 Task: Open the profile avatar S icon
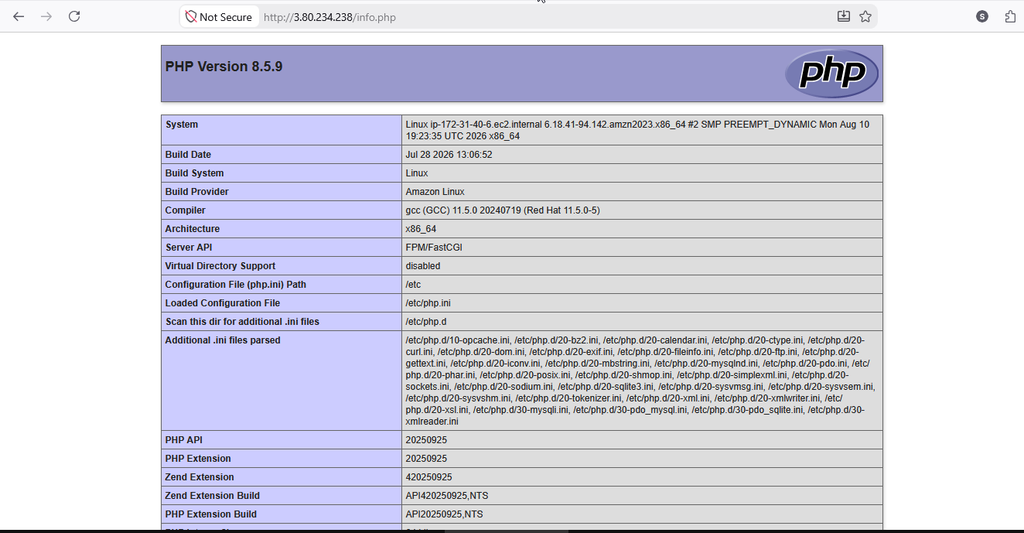pos(982,17)
